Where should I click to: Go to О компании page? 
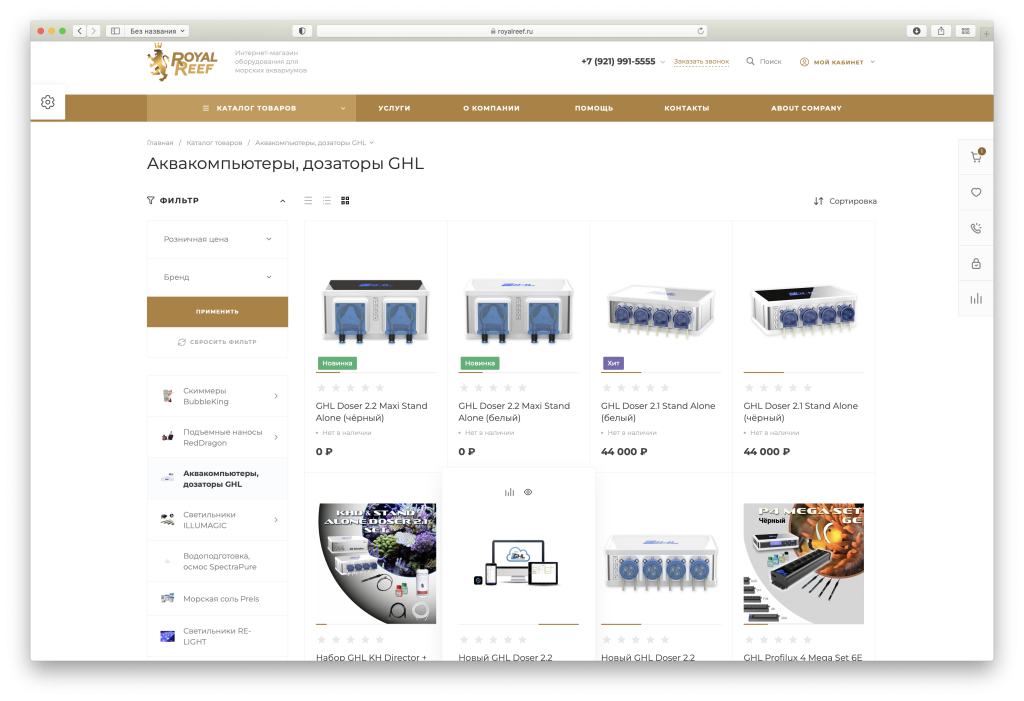click(x=491, y=108)
